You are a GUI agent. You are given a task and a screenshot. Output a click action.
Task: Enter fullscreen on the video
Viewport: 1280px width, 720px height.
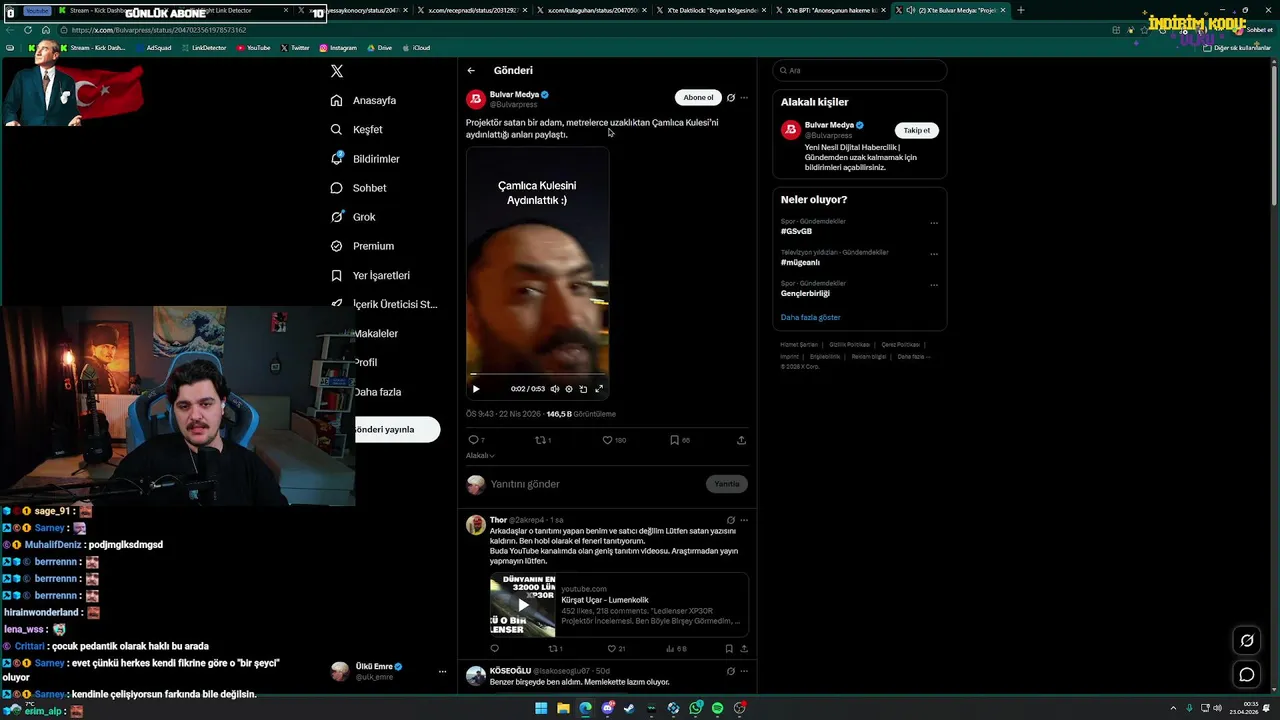pos(599,389)
